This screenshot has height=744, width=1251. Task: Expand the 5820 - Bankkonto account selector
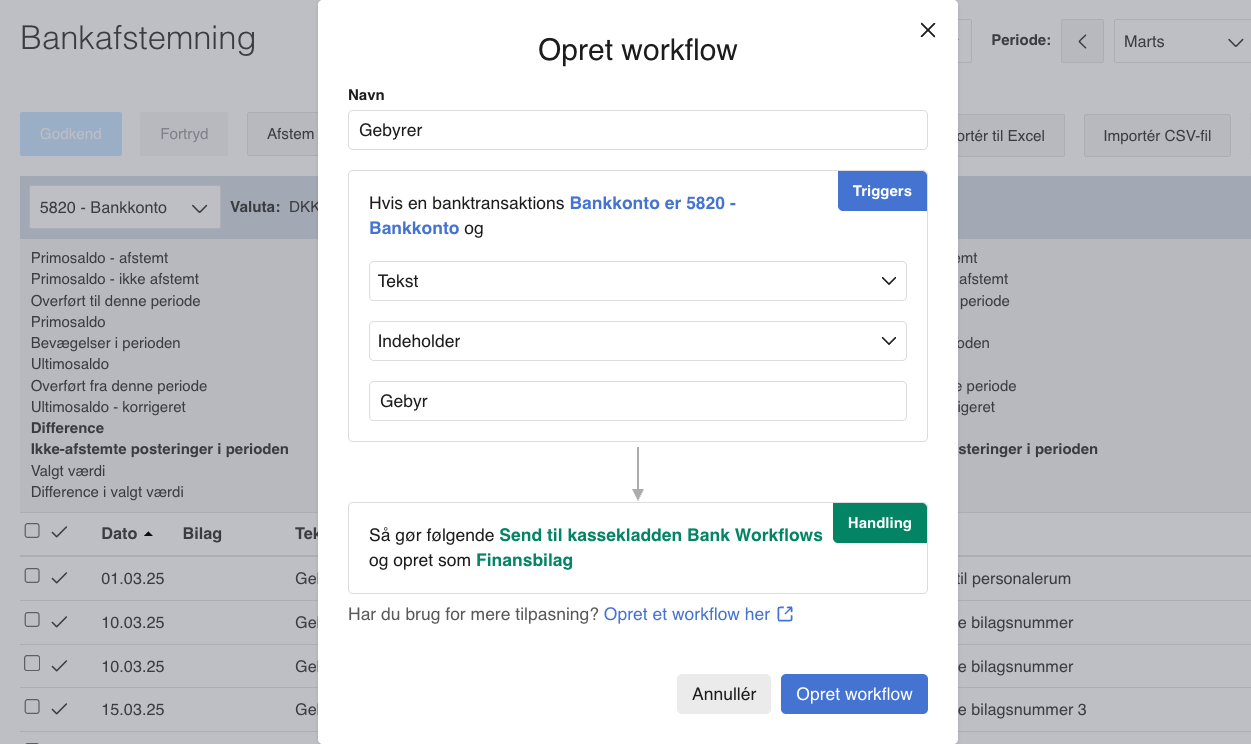(124, 208)
